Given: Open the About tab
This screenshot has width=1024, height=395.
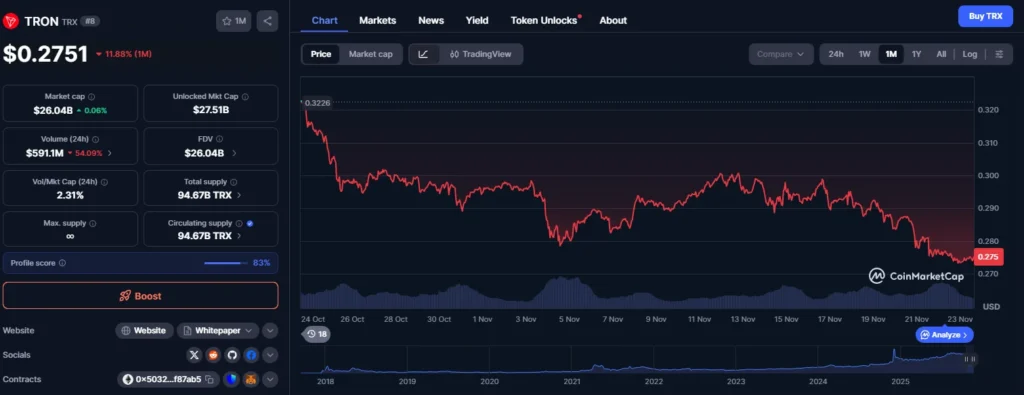Looking at the screenshot, I should click(613, 20).
